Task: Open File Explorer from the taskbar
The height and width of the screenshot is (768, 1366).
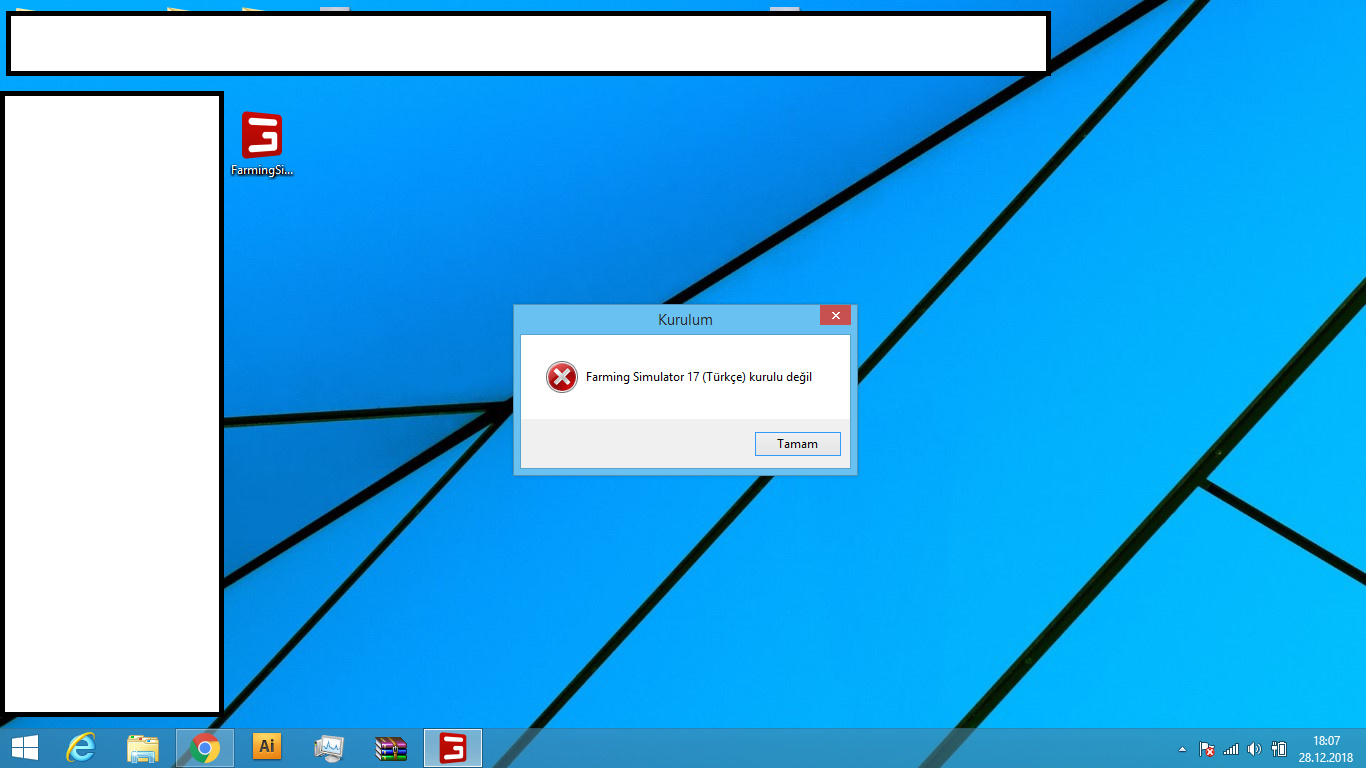Action: 143,748
